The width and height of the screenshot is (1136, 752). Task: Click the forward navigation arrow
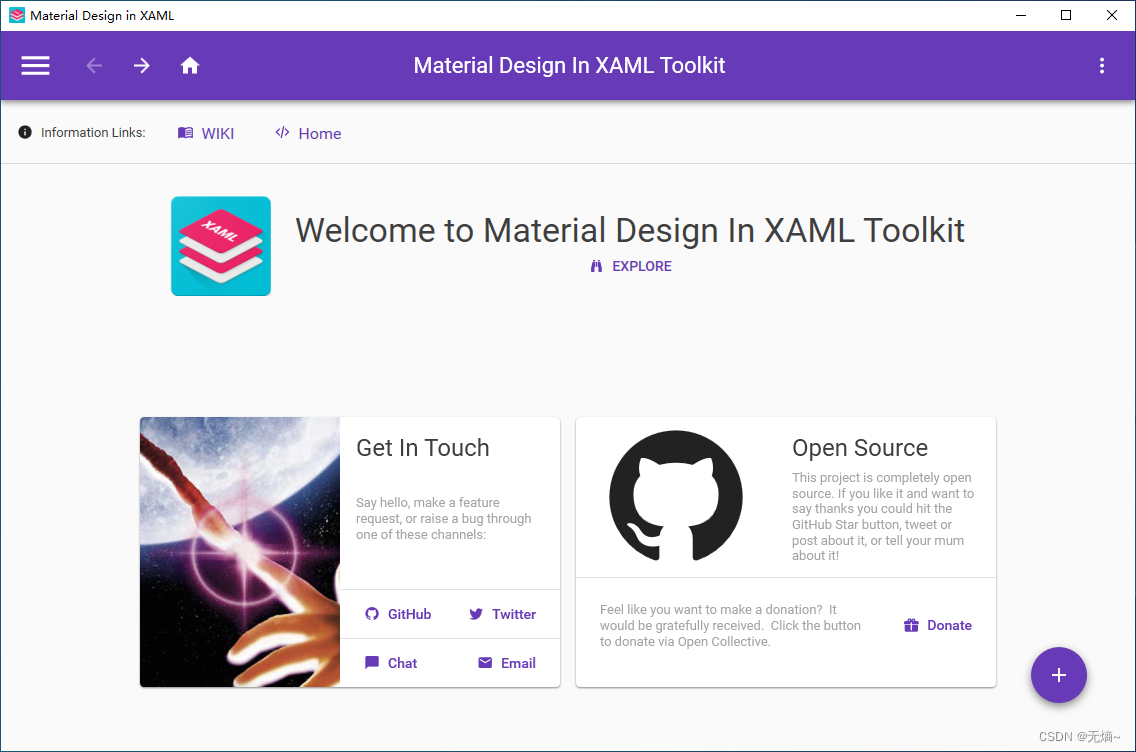(x=141, y=65)
